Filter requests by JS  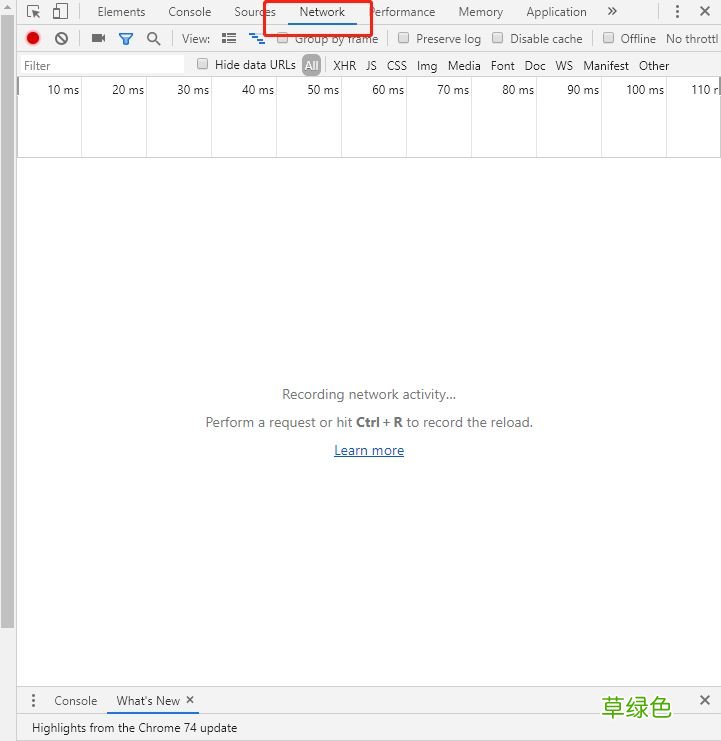click(371, 66)
